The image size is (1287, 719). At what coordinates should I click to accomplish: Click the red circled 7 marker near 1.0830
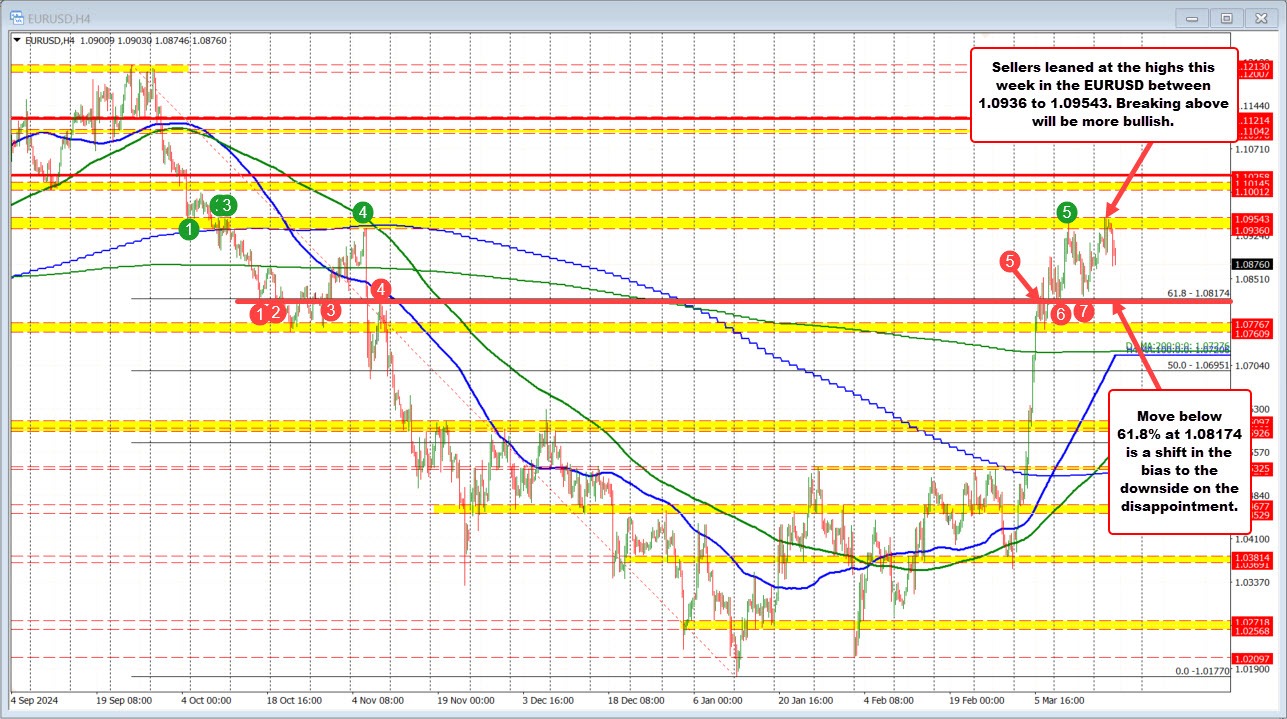(1083, 312)
